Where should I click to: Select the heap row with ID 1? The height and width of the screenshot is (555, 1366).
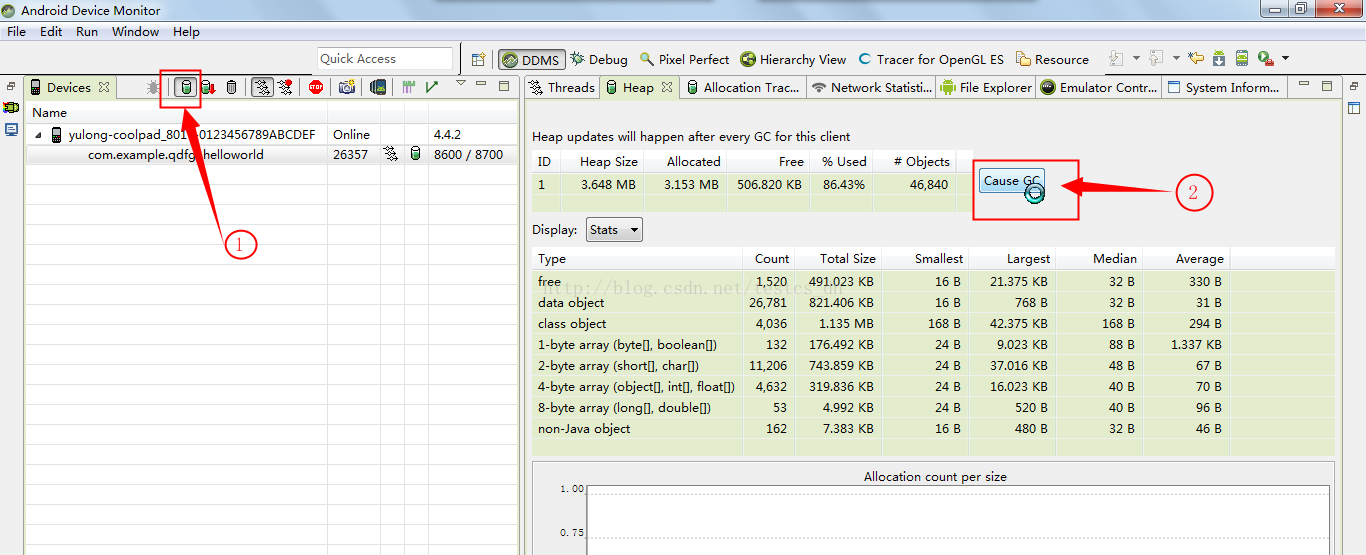(754, 184)
